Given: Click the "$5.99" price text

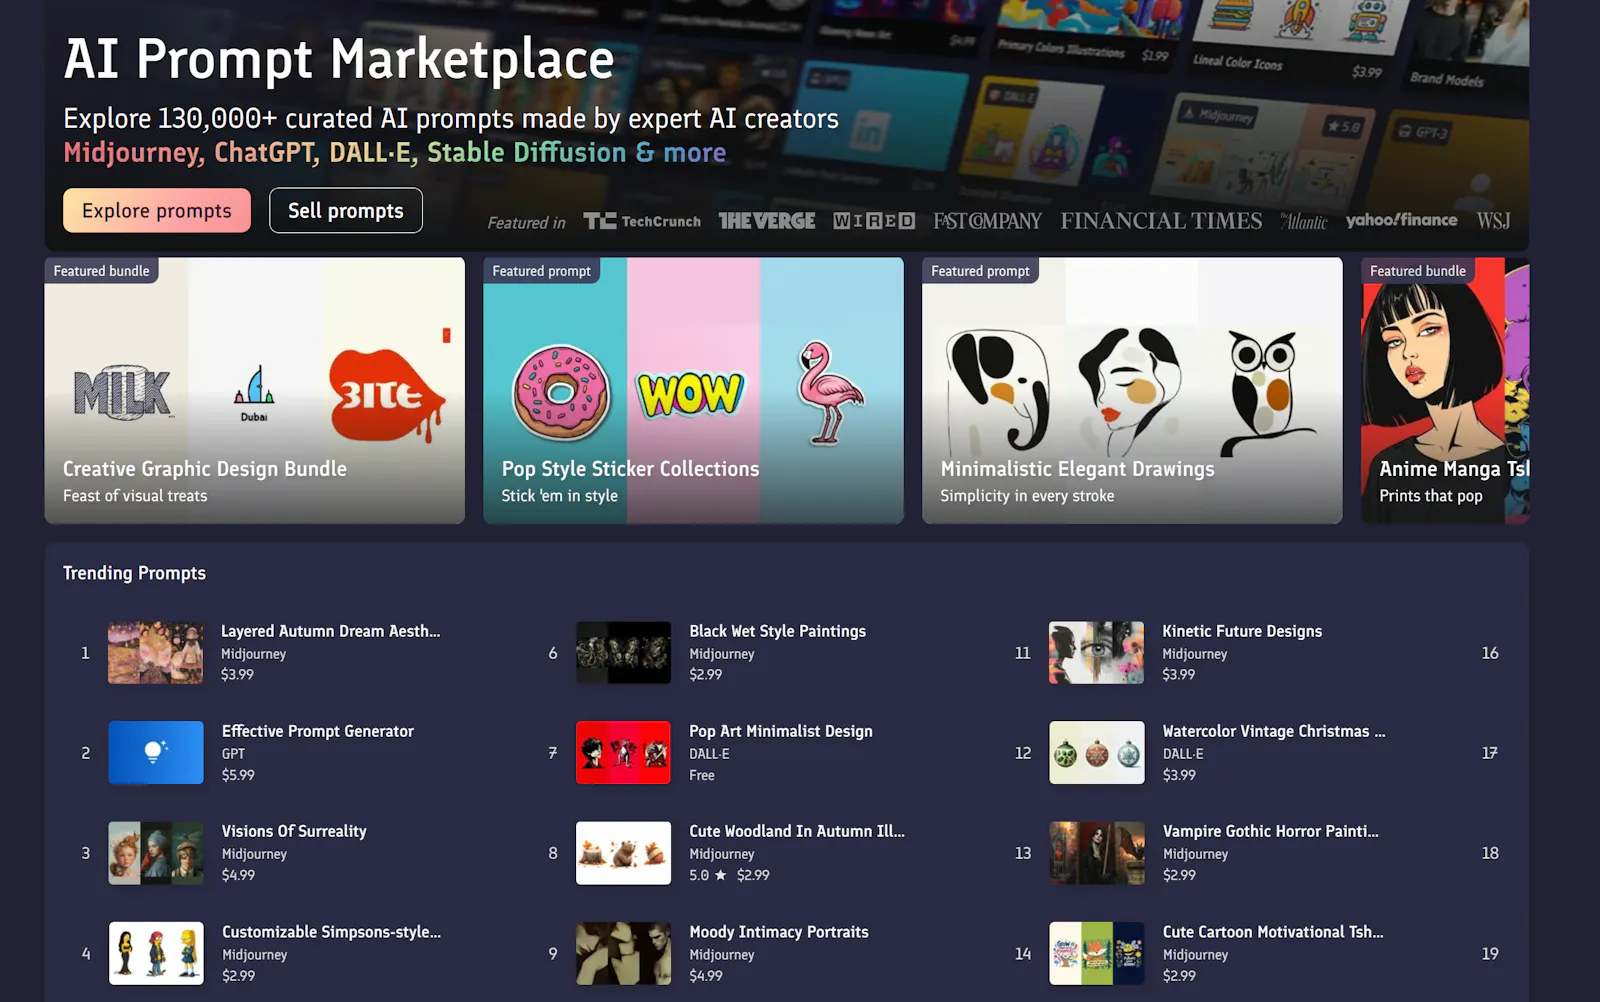Looking at the screenshot, I should pos(238,775).
